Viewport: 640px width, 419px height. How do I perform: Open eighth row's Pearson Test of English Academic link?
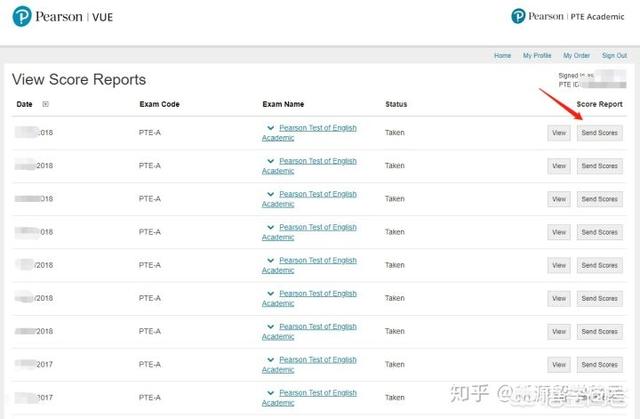(318, 360)
